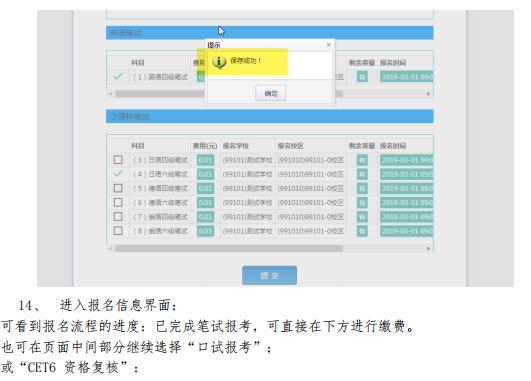Click the right scroll arrow of the upper table
531x381 pixels.
[428, 94]
